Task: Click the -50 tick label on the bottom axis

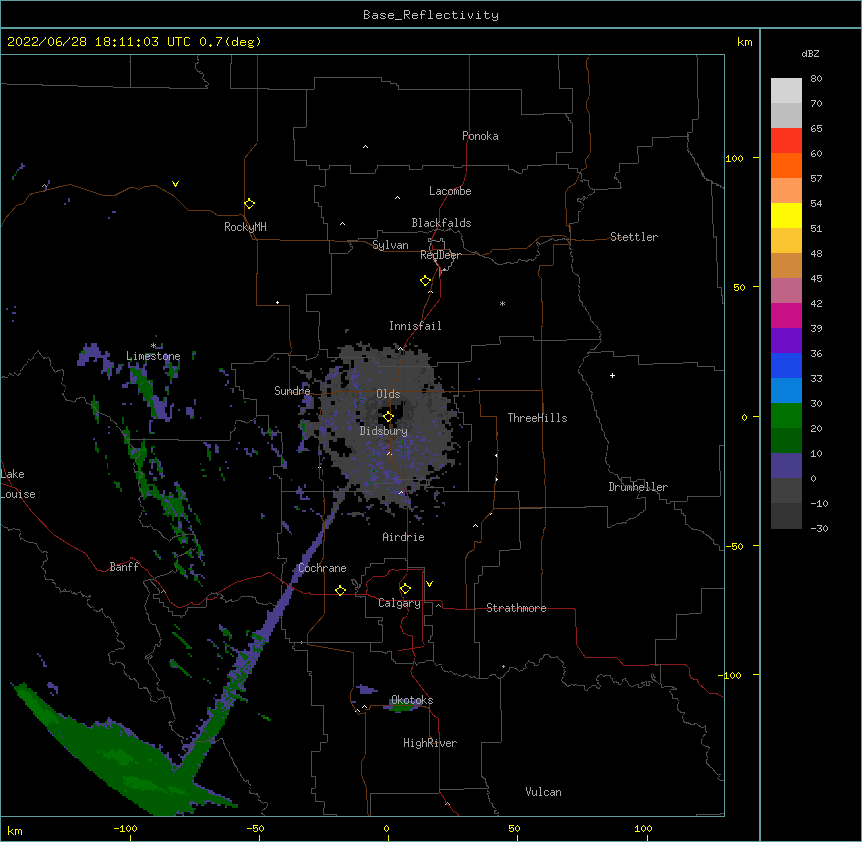Action: 255,828
